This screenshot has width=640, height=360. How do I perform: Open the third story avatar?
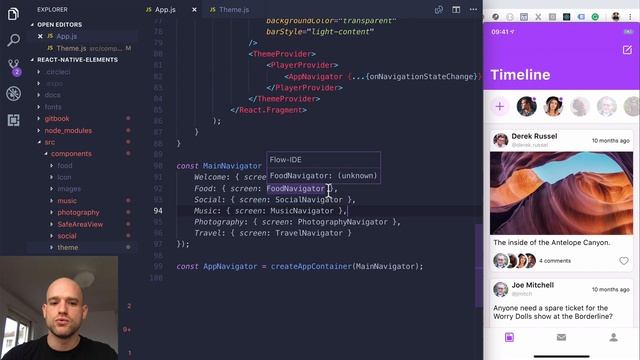(x=580, y=107)
